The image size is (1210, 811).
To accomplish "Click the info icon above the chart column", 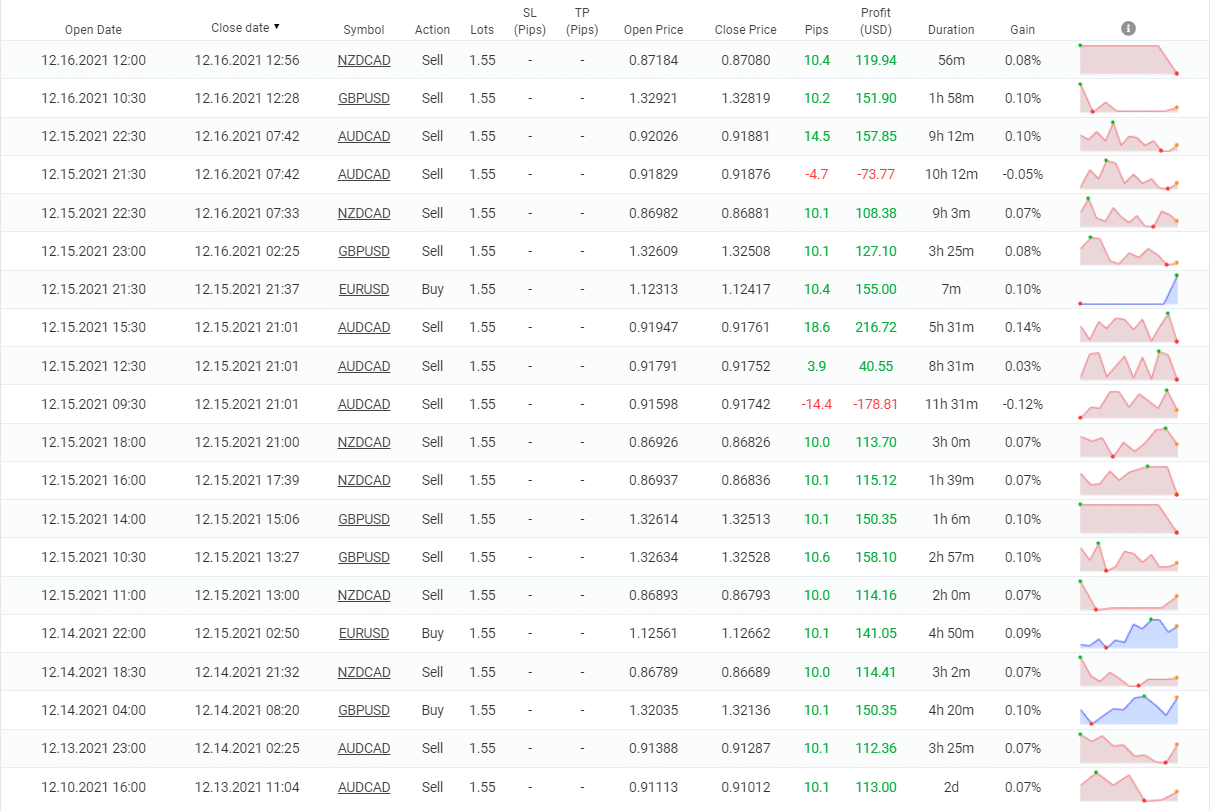I will click(x=1128, y=28).
